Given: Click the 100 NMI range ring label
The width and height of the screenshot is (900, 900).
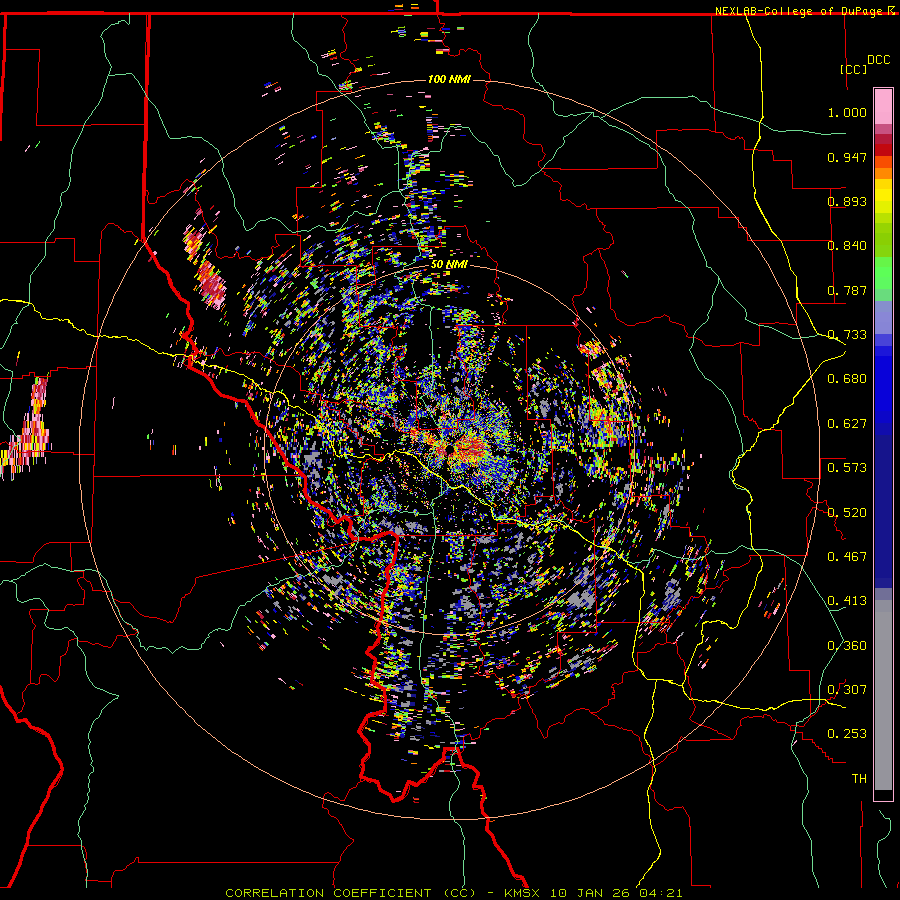Looking at the screenshot, I should point(449,79).
